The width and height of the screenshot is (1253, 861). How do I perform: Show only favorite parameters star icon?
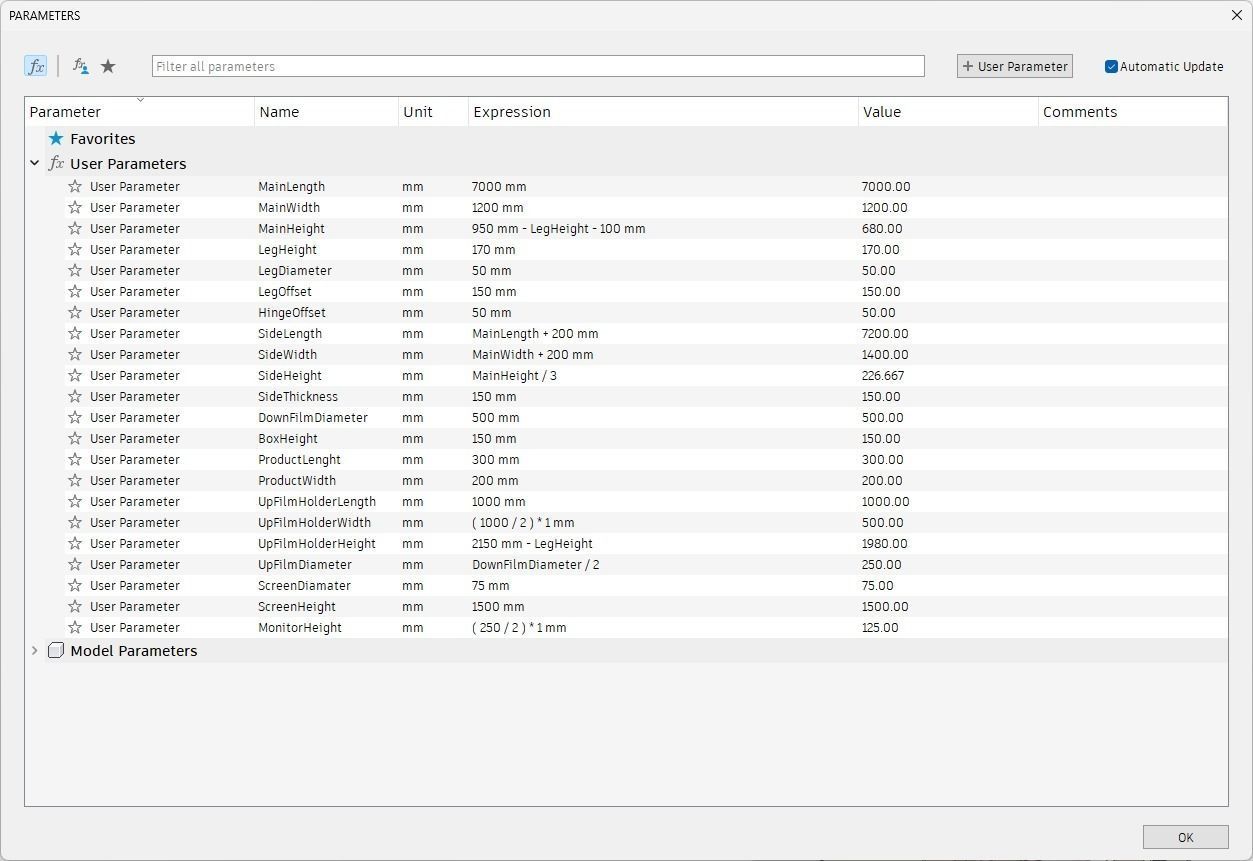point(108,66)
